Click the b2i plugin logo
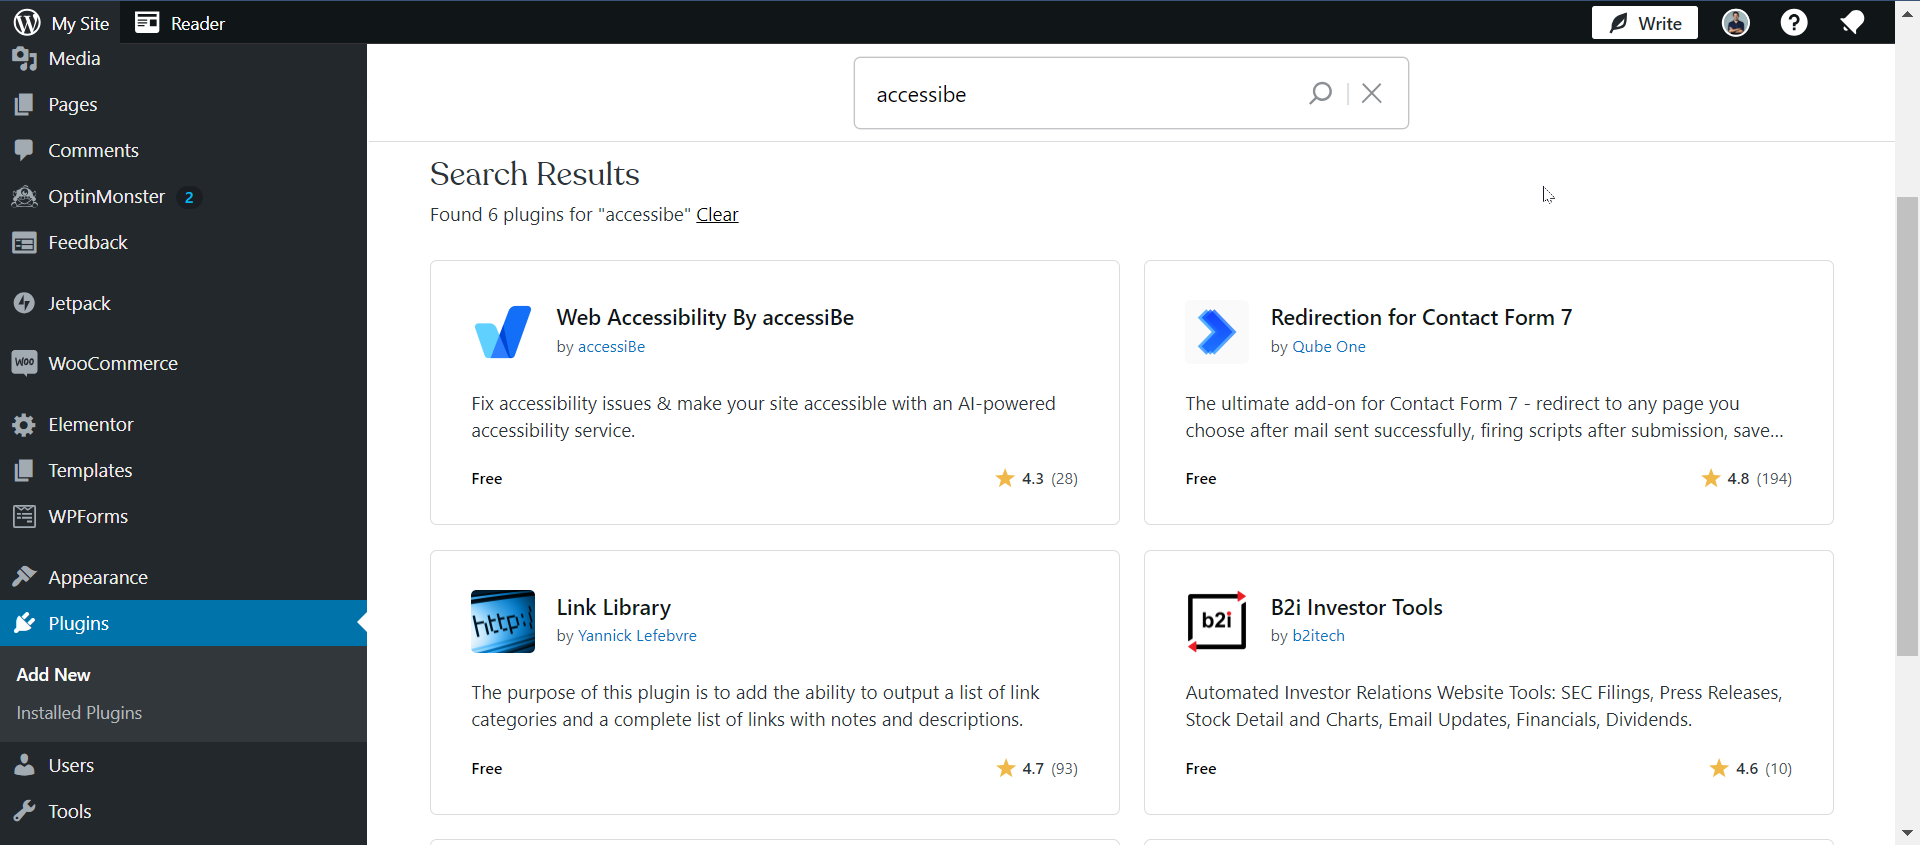This screenshot has width=1920, height=845. tap(1217, 621)
